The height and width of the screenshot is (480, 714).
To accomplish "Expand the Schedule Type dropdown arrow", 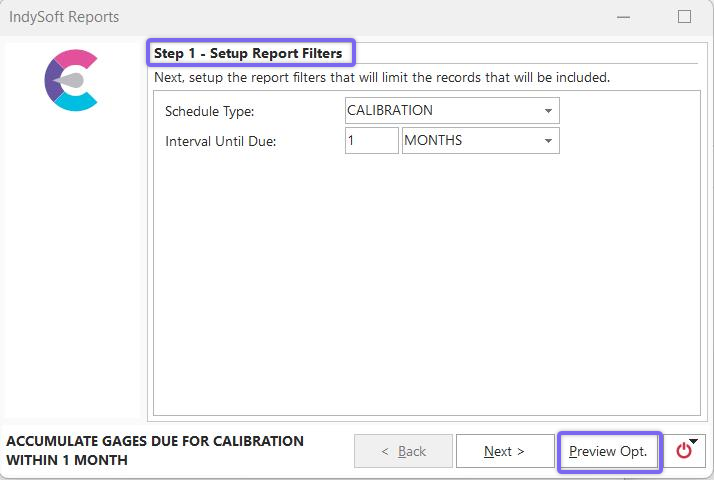I will point(549,111).
